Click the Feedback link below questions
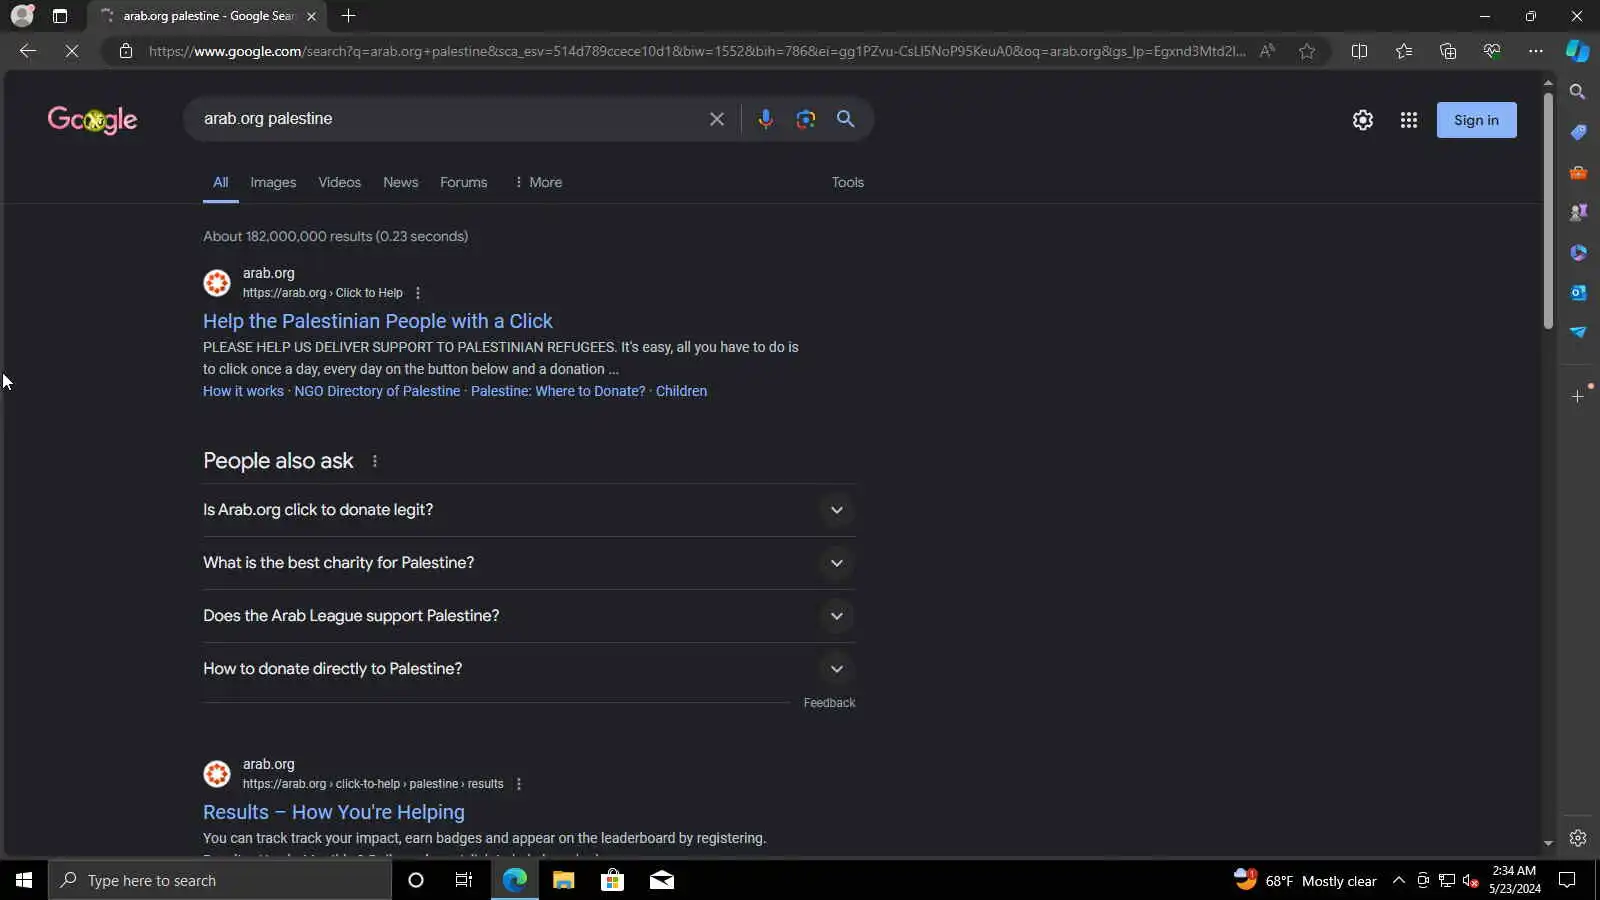Screen dimensions: 1600x900 tap(829, 703)
